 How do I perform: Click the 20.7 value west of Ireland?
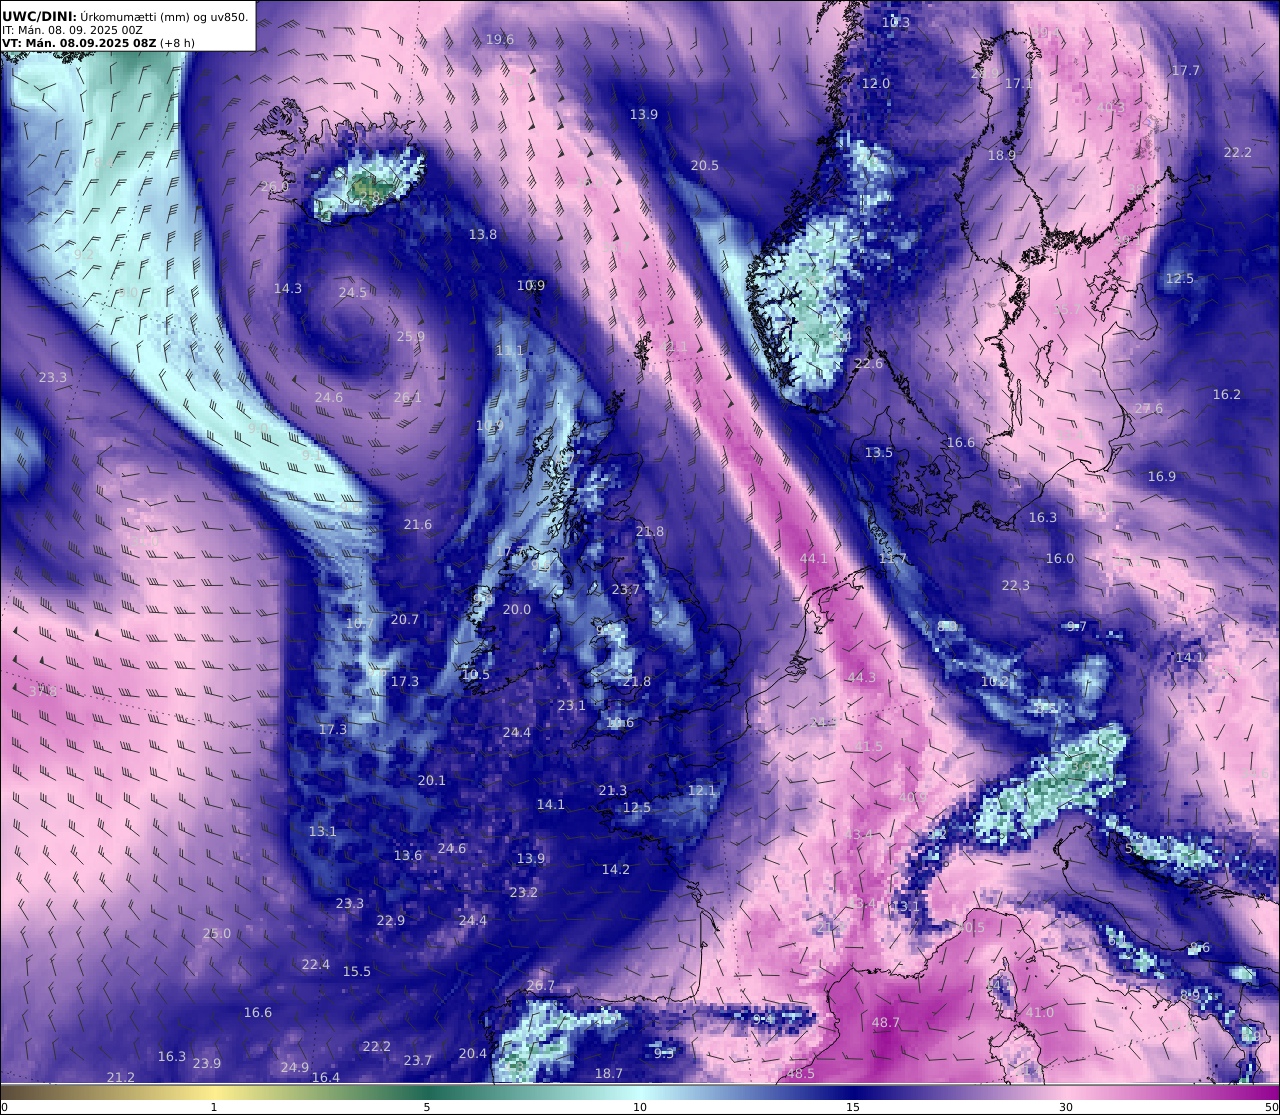pyautogui.click(x=405, y=620)
